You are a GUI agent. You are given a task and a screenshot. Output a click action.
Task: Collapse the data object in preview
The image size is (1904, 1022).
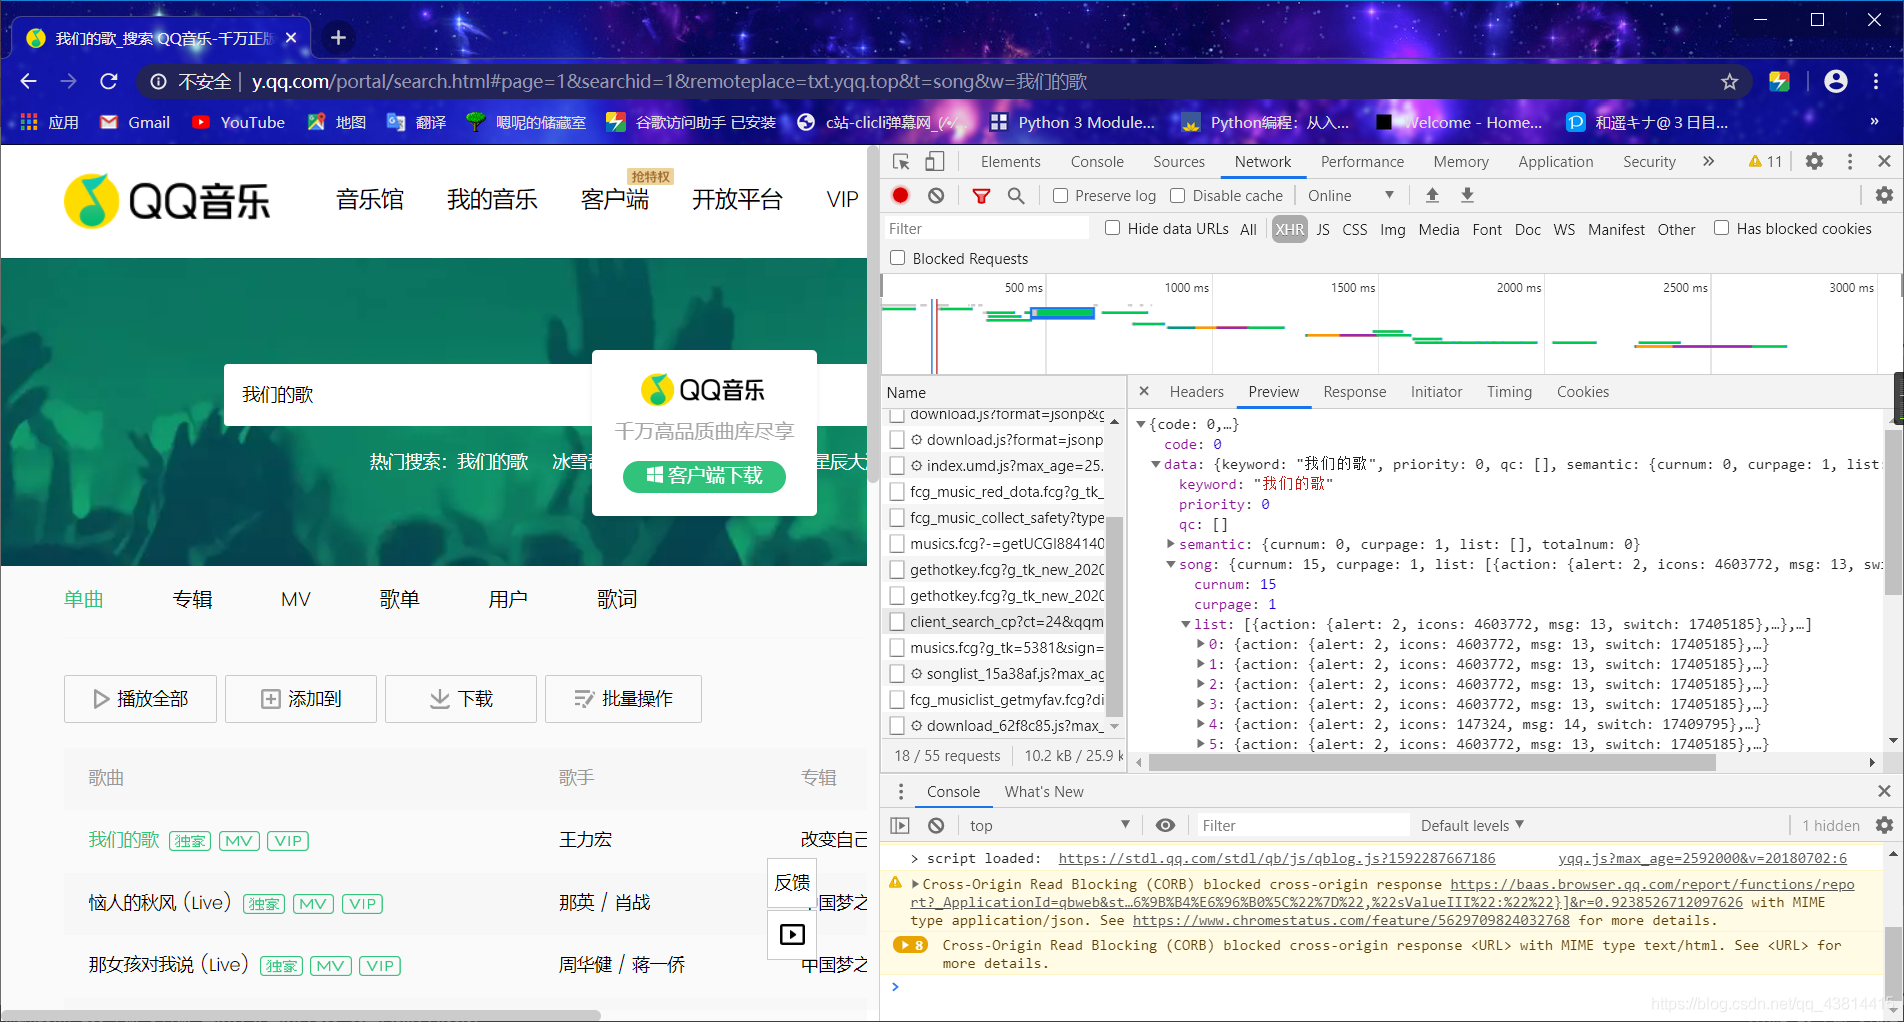[x=1156, y=465]
